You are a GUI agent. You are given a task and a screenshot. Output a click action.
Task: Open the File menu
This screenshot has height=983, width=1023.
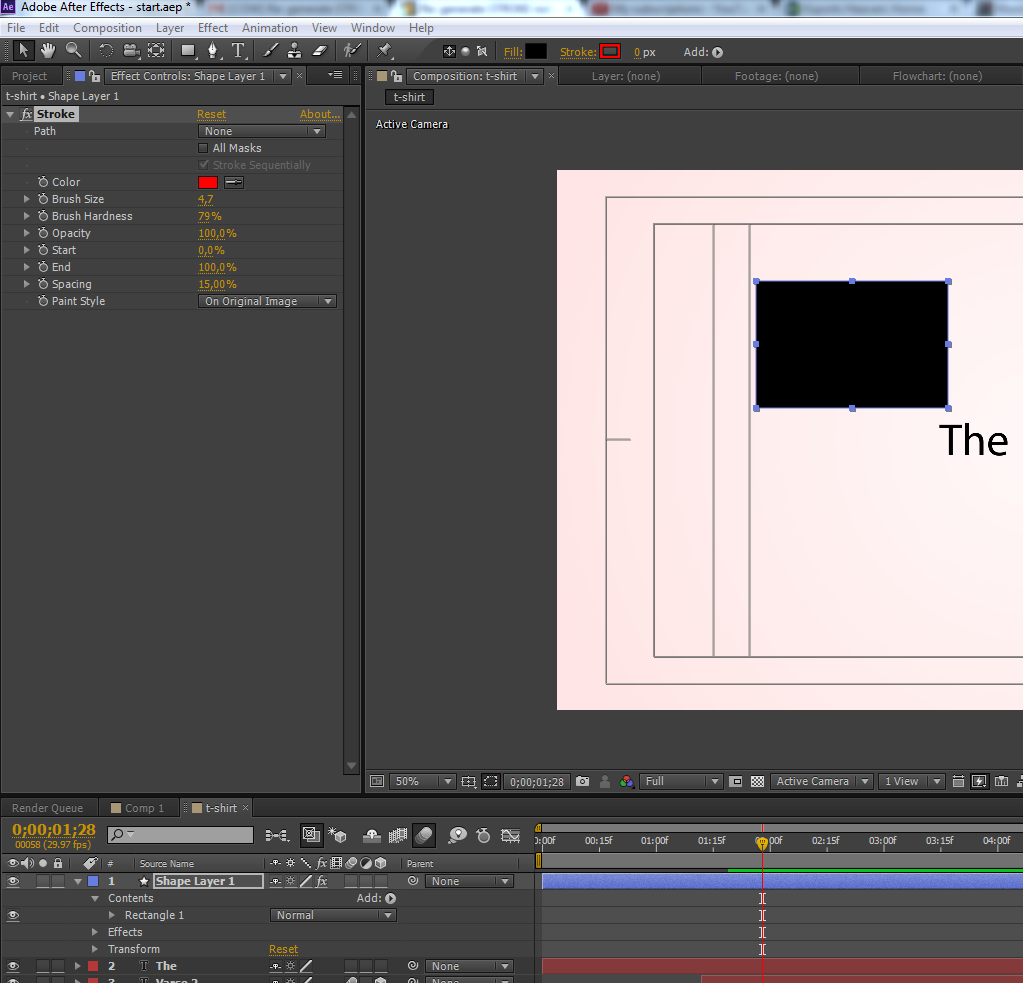tap(16, 28)
